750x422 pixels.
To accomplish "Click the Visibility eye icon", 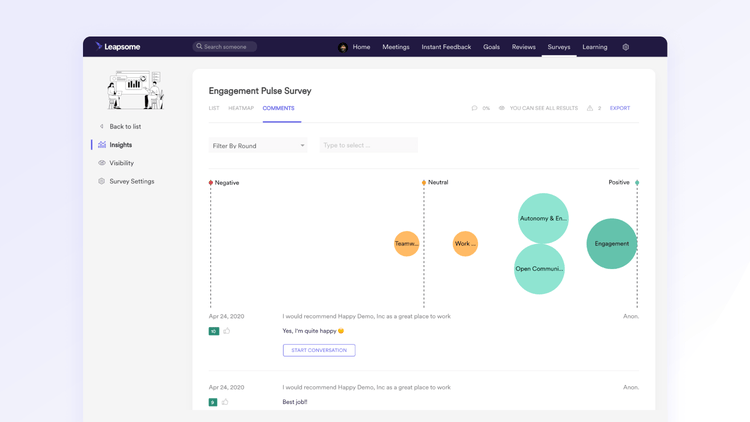I will point(101,163).
